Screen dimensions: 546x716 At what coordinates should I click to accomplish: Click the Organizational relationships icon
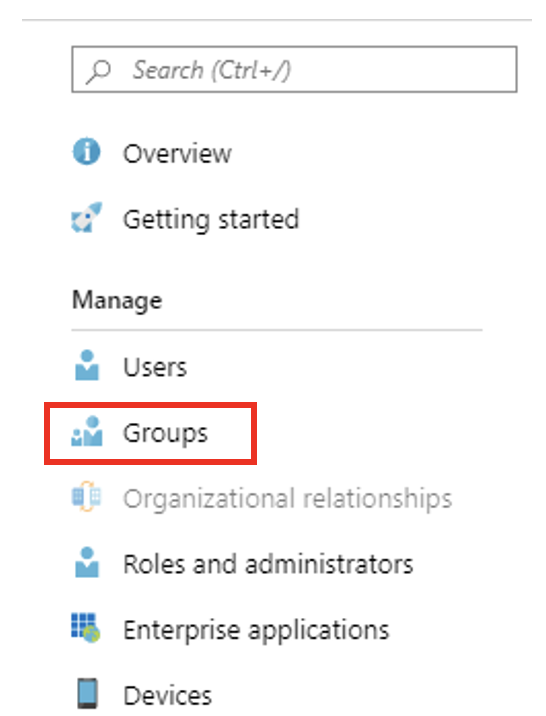[x=86, y=496]
